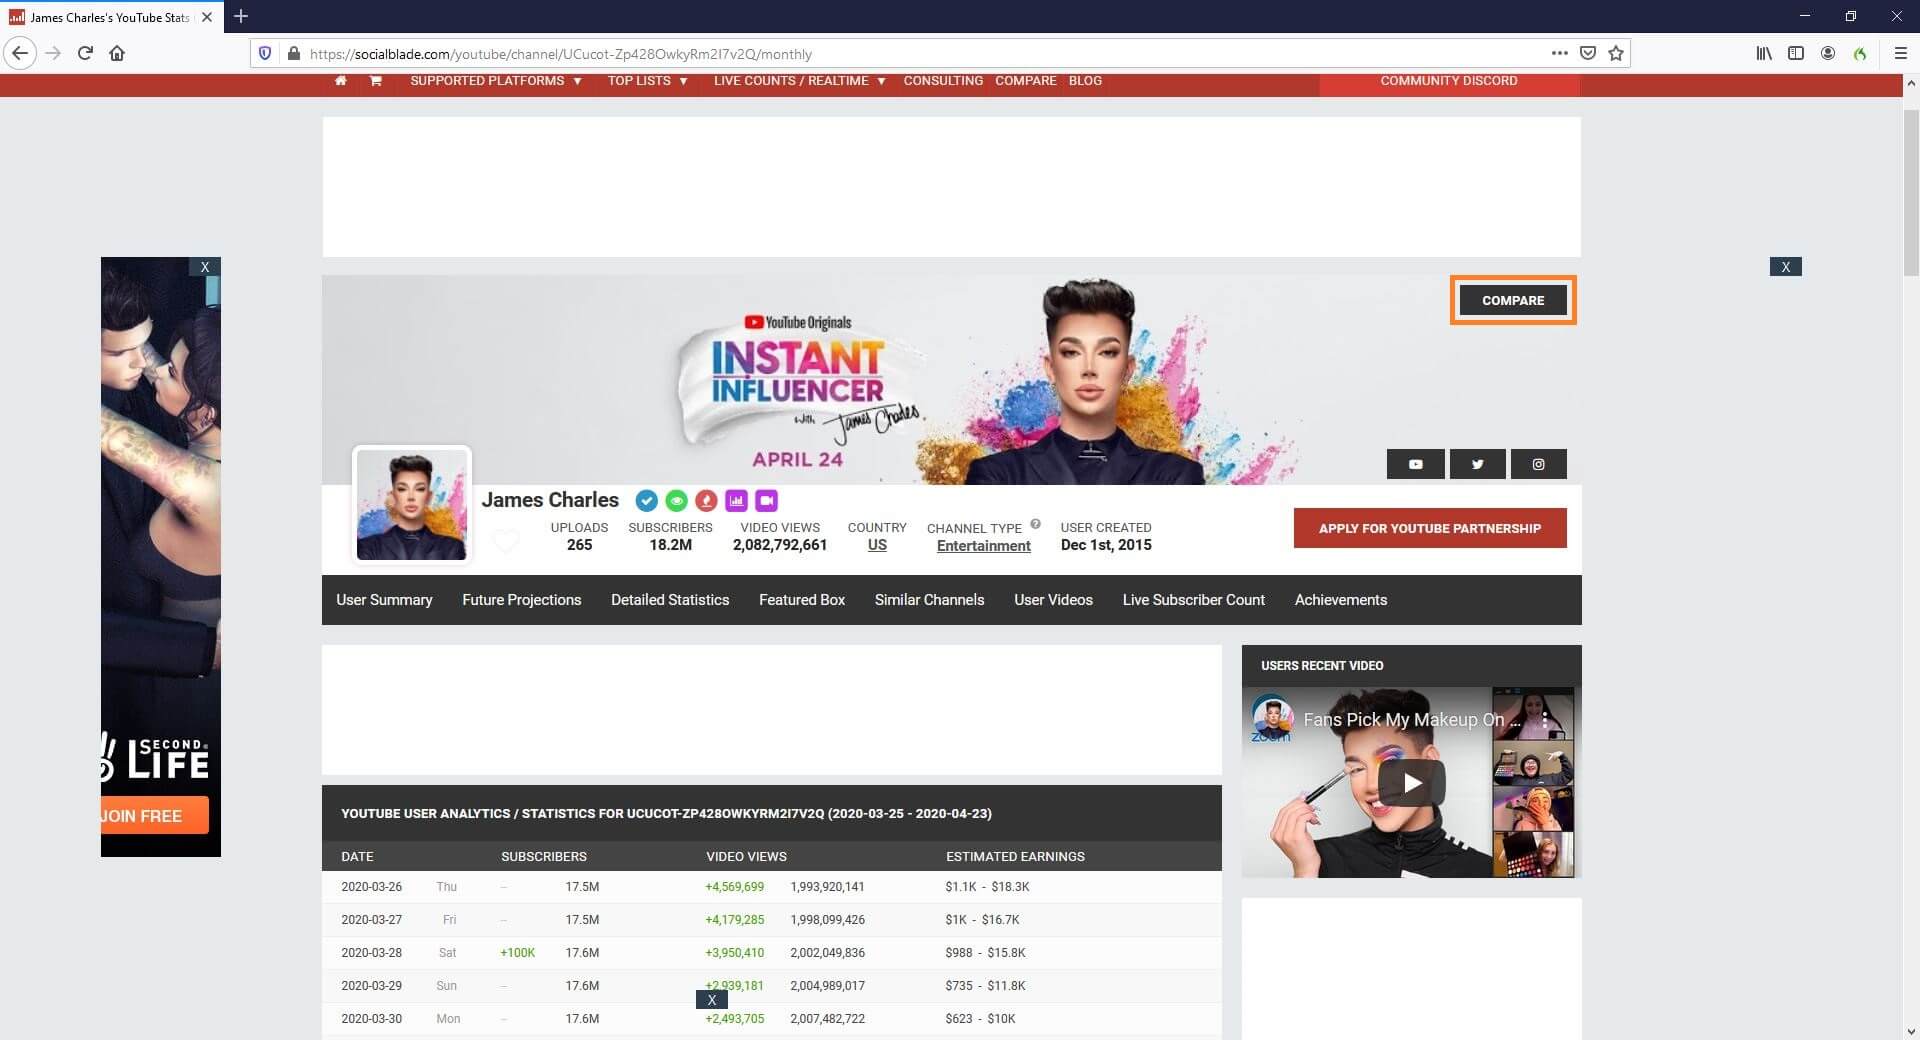The height and width of the screenshot is (1040, 1920).
Task: Open the Consulting menu item
Action: point(943,81)
